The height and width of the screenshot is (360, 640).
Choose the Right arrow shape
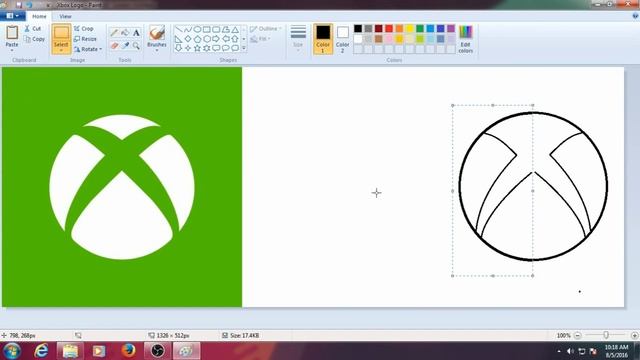point(216,39)
